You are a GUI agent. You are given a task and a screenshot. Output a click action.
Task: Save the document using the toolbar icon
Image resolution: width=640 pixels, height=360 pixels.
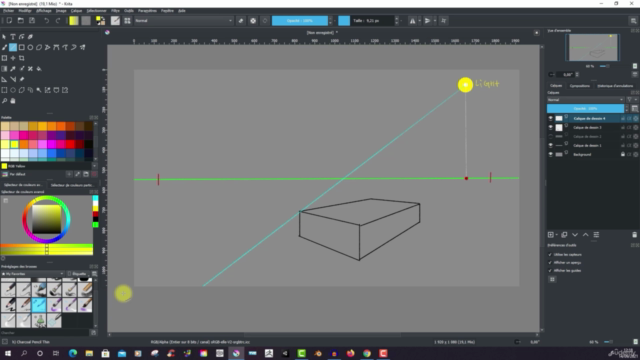click(x=32, y=20)
